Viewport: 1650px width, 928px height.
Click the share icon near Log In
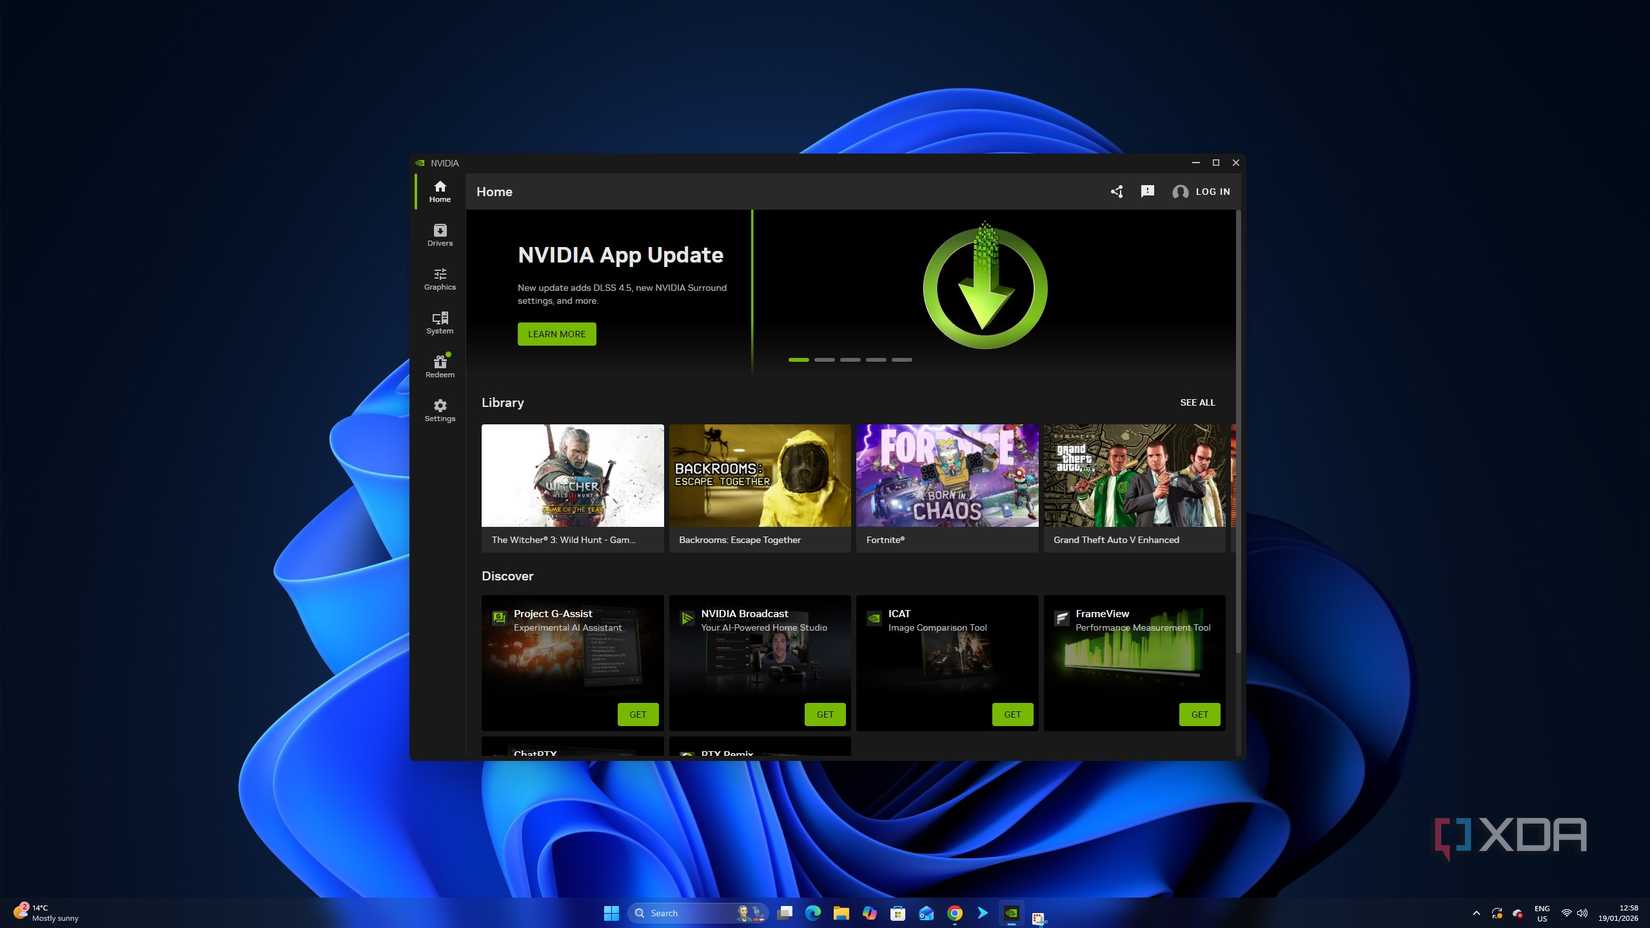click(1115, 191)
